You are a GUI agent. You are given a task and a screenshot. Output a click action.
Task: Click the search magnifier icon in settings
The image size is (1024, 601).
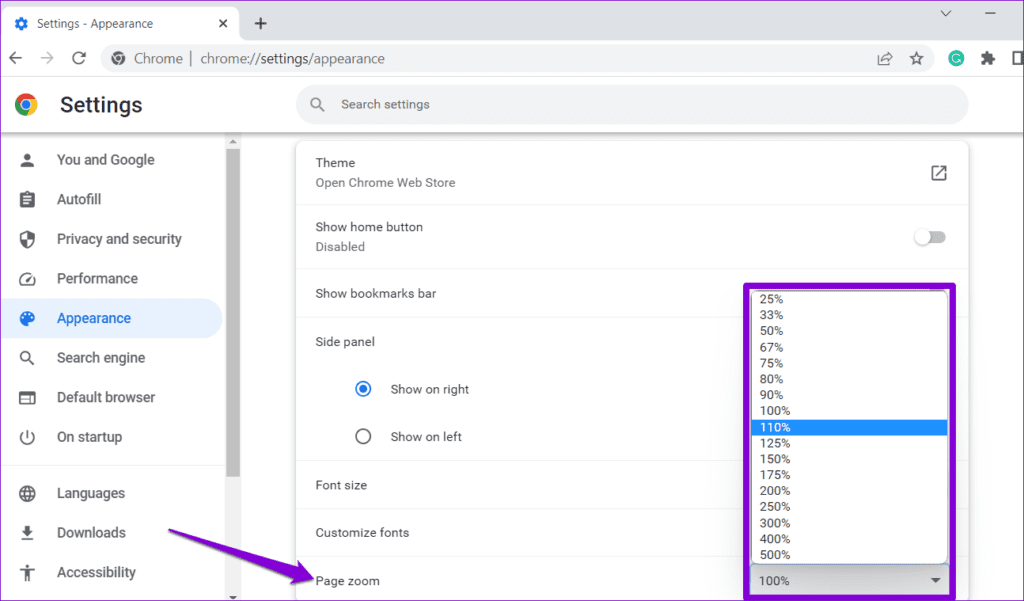tap(317, 105)
